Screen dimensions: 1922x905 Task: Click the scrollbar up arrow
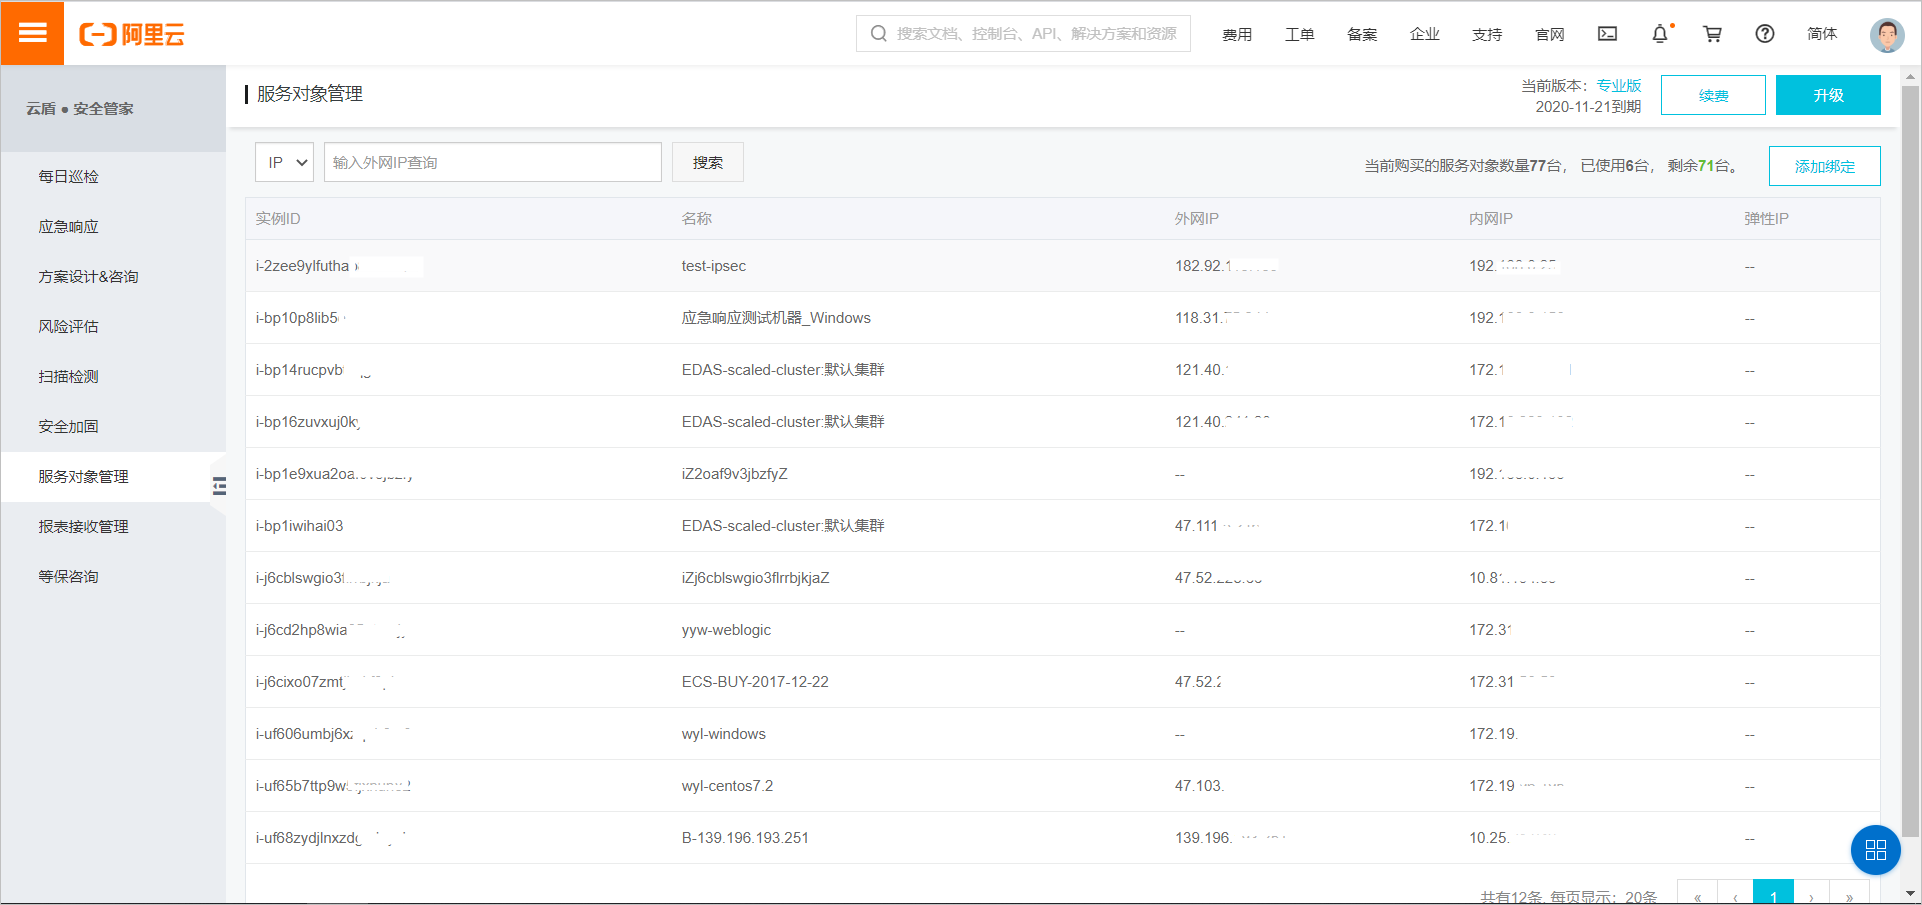pos(1911,76)
